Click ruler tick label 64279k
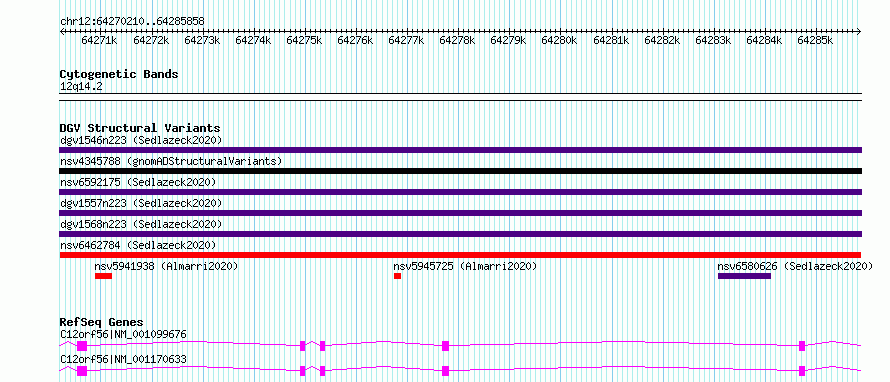890x382 pixels. (x=508, y=40)
